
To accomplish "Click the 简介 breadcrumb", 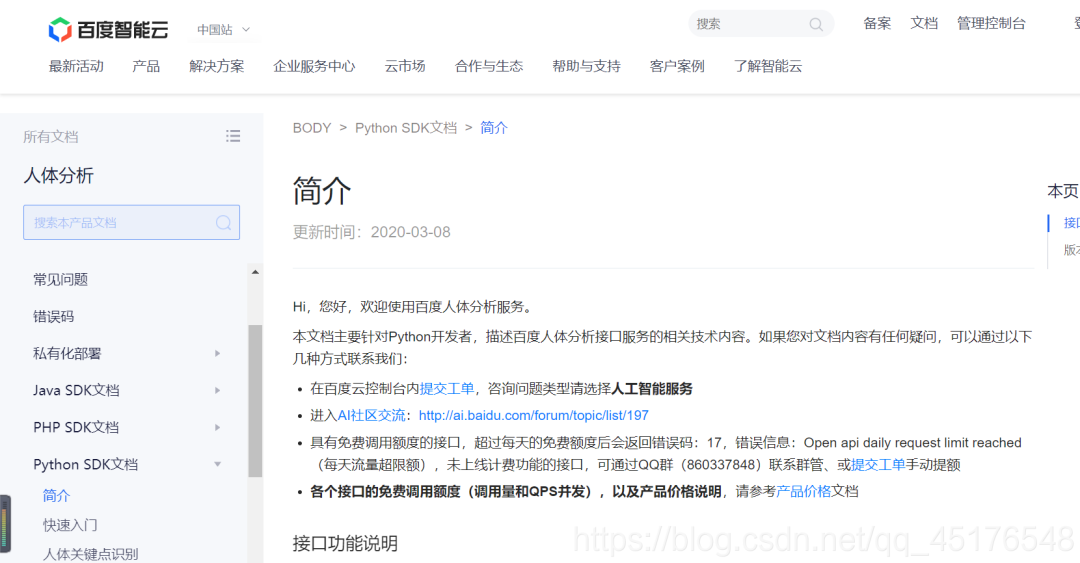I will coord(494,128).
